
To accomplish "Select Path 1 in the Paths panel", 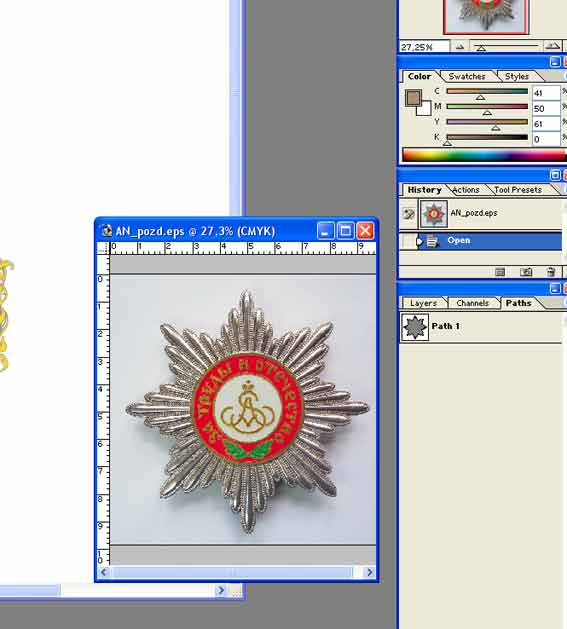I will click(482, 327).
